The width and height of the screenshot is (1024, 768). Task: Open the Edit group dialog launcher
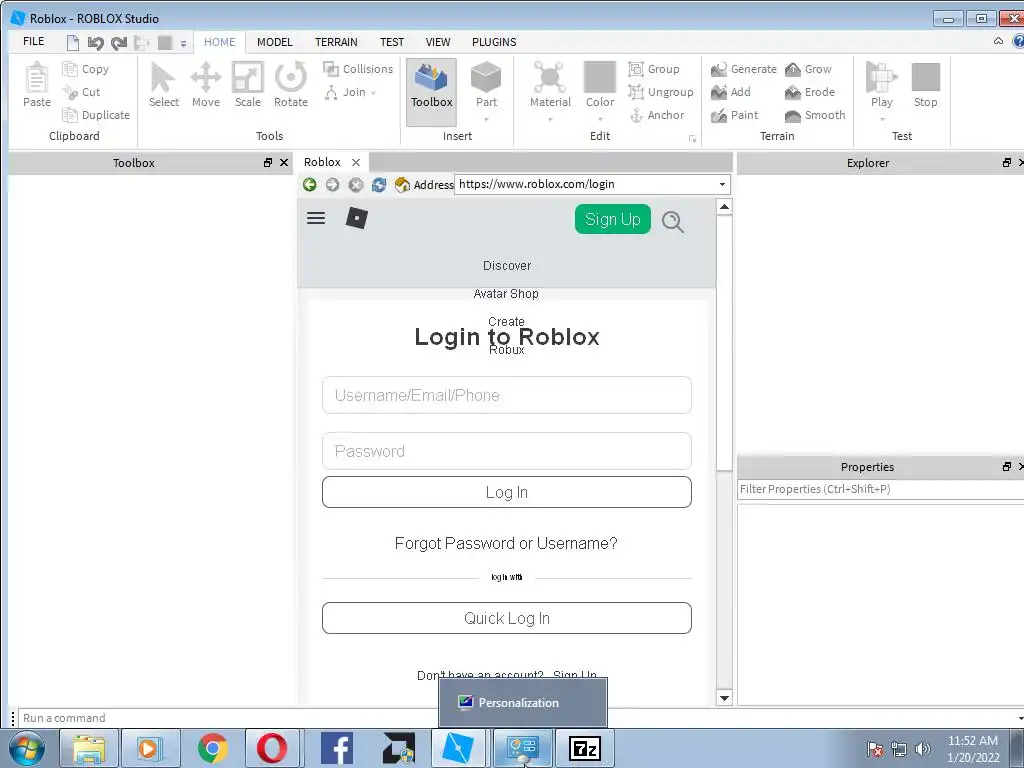(692, 138)
